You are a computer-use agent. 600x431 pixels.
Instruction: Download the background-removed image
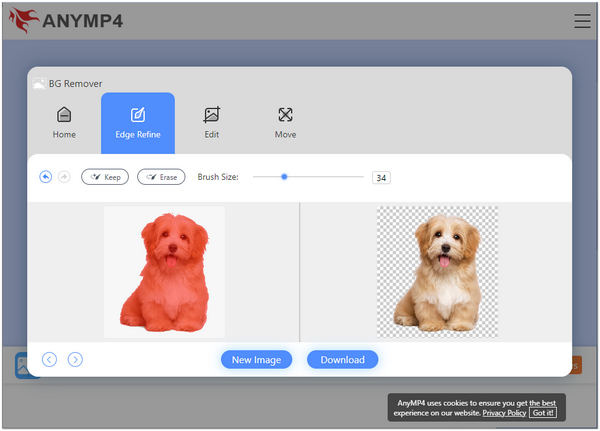coord(342,360)
